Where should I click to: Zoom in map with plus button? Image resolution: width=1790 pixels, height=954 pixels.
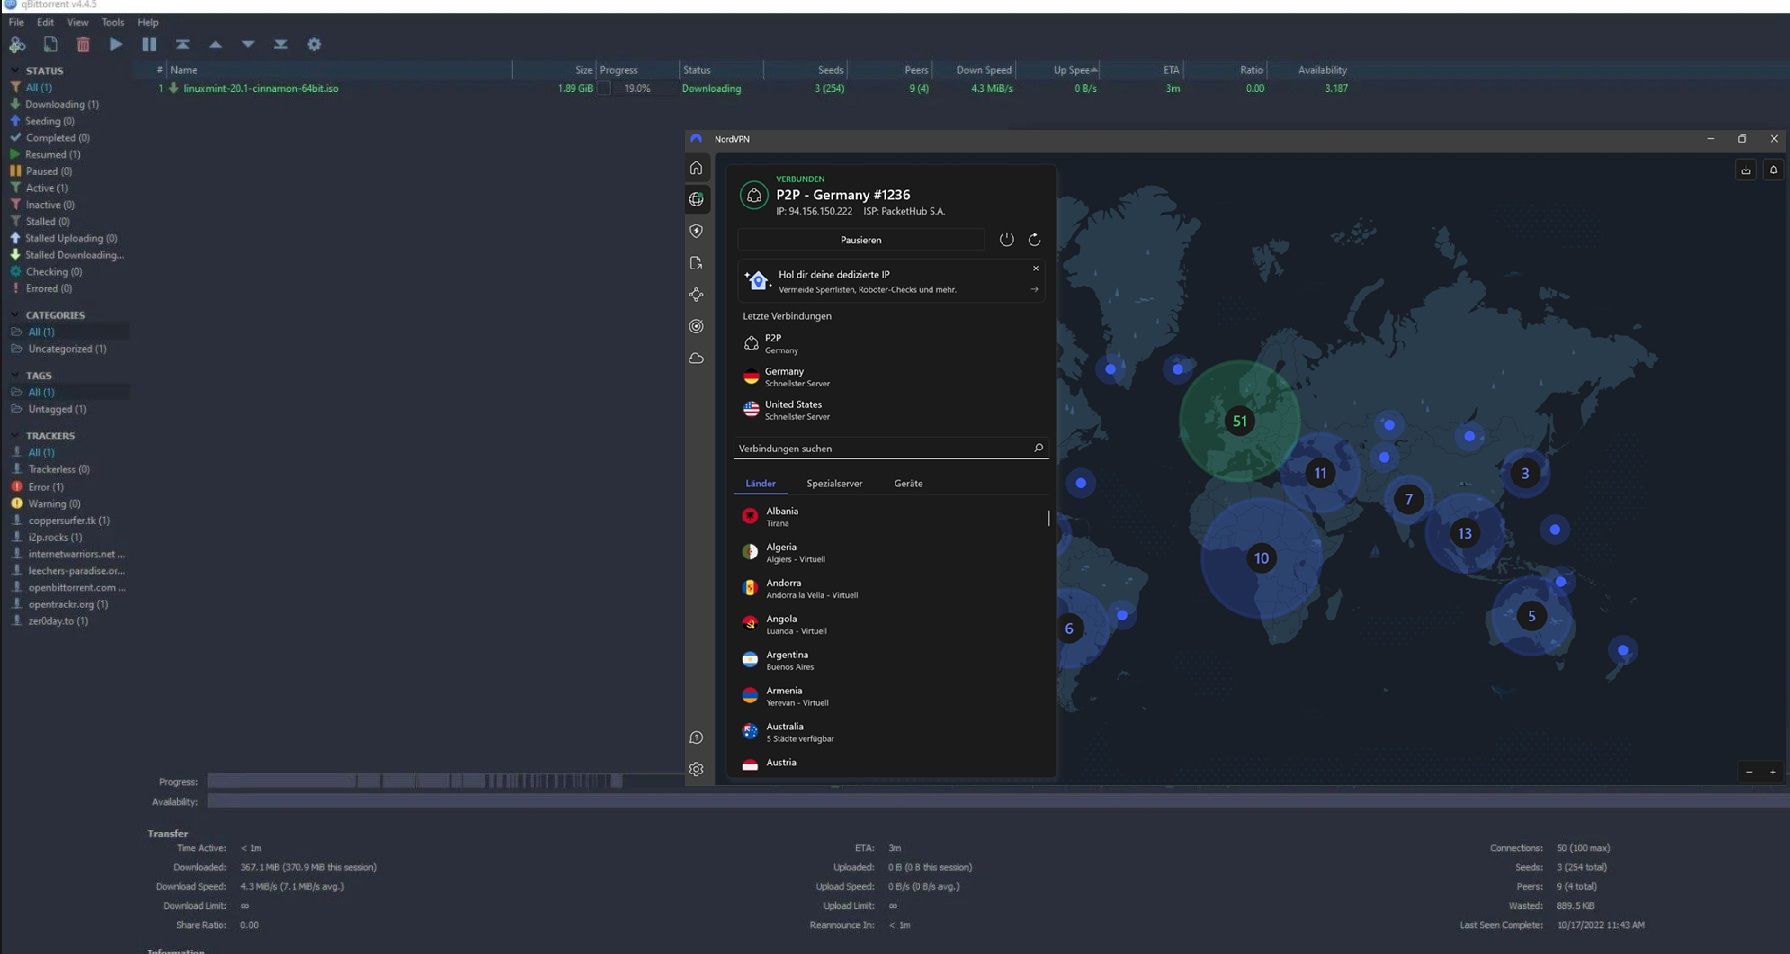[1773, 772]
